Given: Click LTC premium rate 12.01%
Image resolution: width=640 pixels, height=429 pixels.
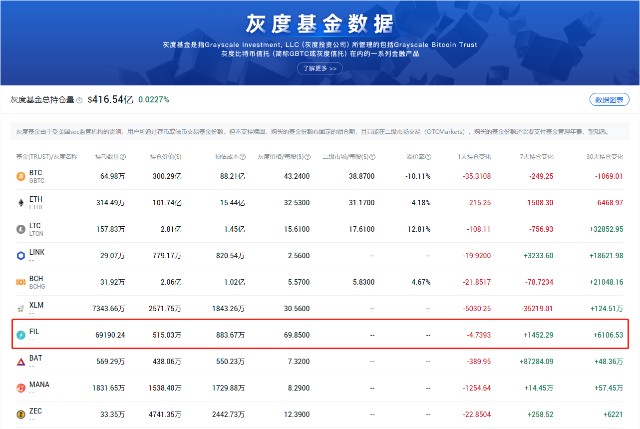Looking at the screenshot, I should pos(419,229).
